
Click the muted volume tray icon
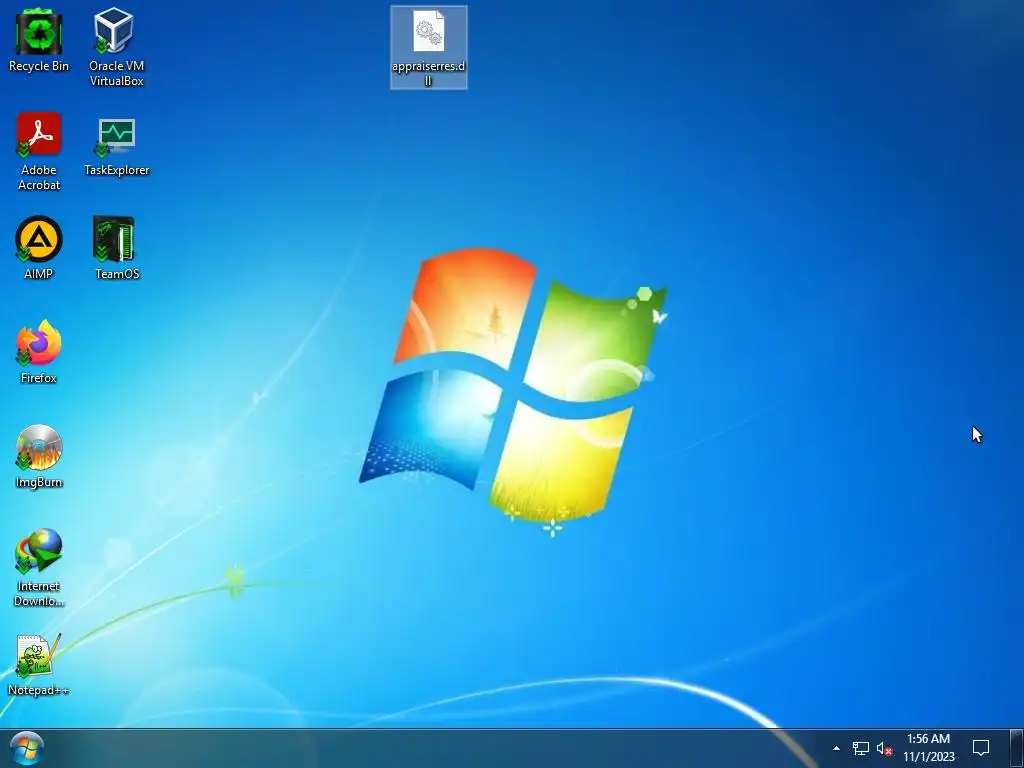click(x=884, y=748)
